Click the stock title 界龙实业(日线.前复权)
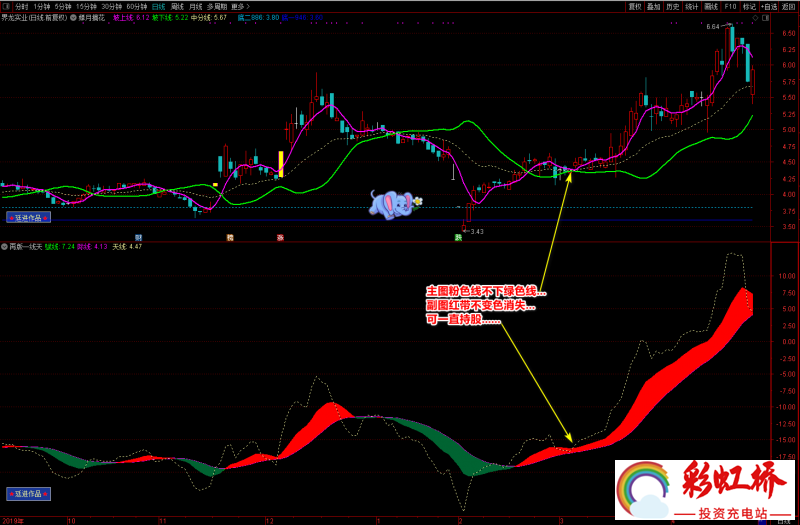 [34, 17]
